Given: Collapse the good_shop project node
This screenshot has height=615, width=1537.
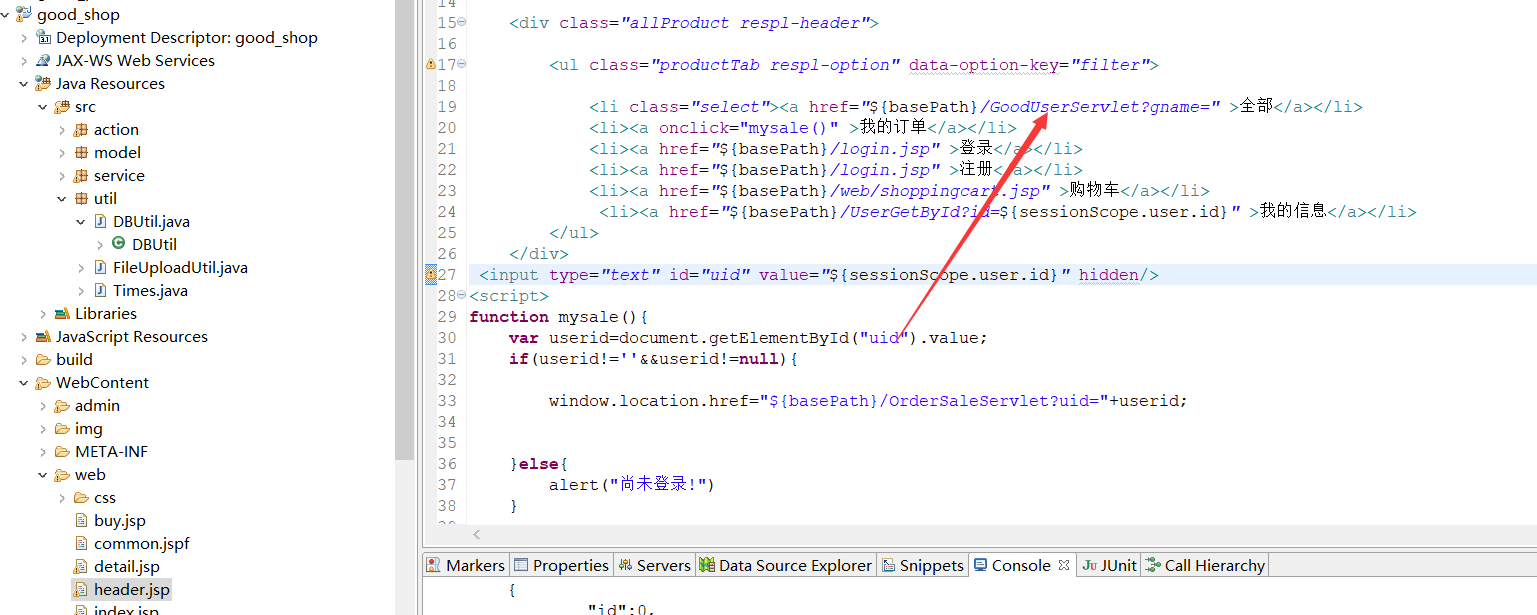Looking at the screenshot, I should (6, 14).
